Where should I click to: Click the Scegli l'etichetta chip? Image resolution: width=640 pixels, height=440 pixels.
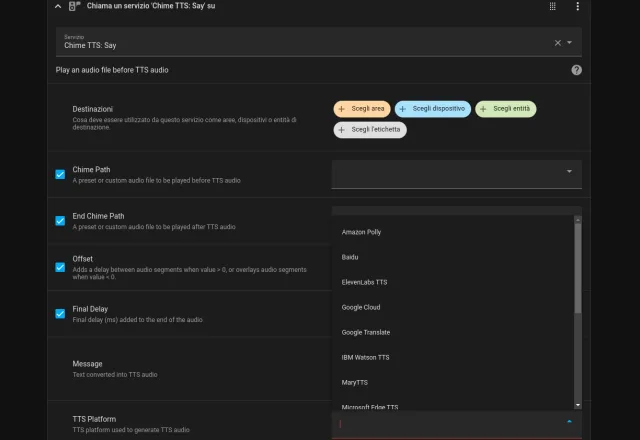(x=370, y=130)
